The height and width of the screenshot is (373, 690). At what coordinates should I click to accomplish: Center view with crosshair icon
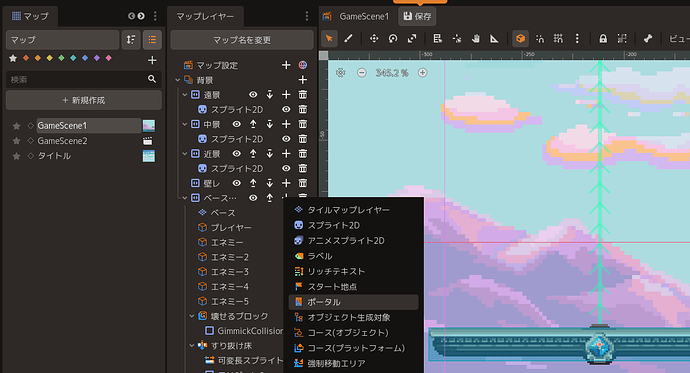coord(341,73)
